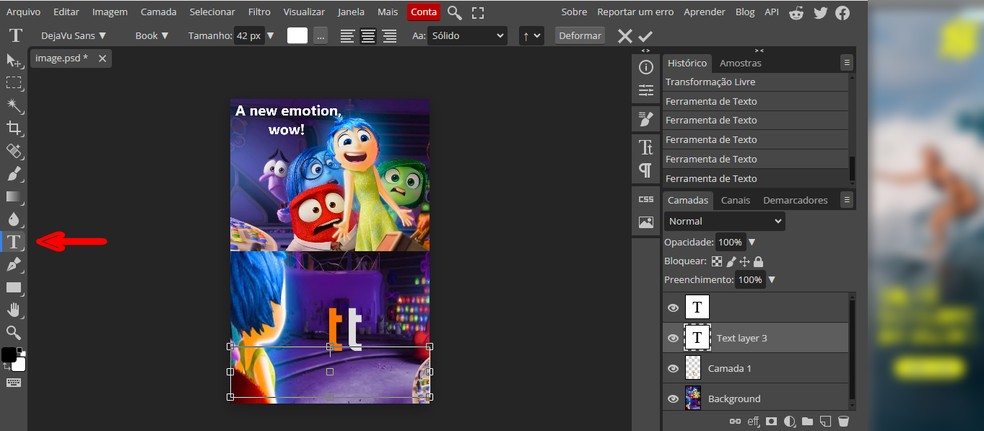Delete layer with trash icon
This screenshot has width=984, height=431.
[x=844, y=422]
